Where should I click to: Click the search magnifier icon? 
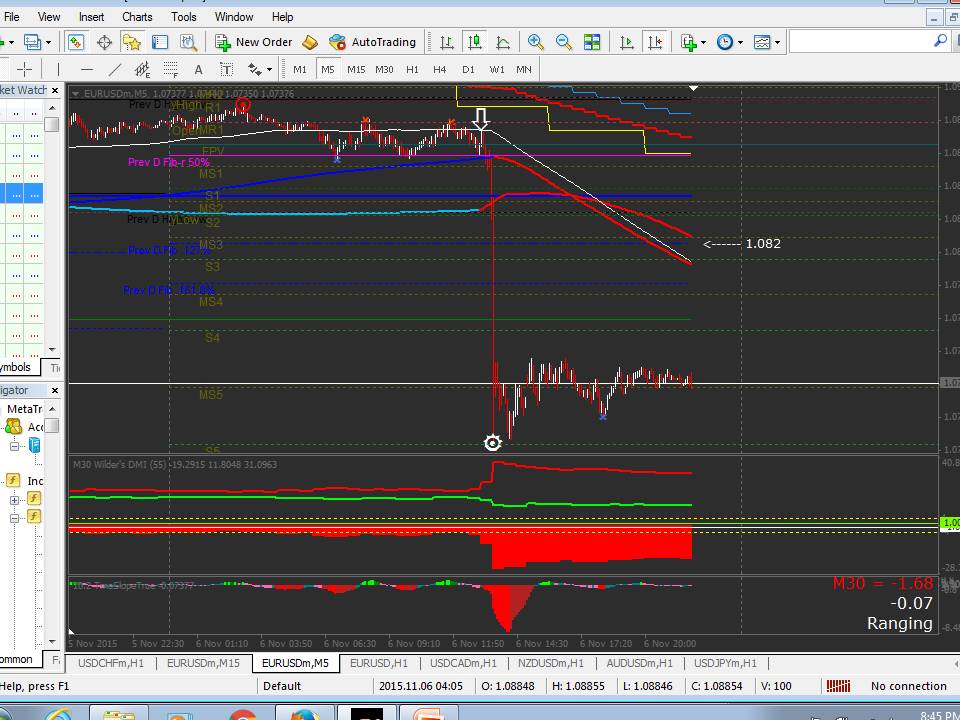(x=940, y=41)
